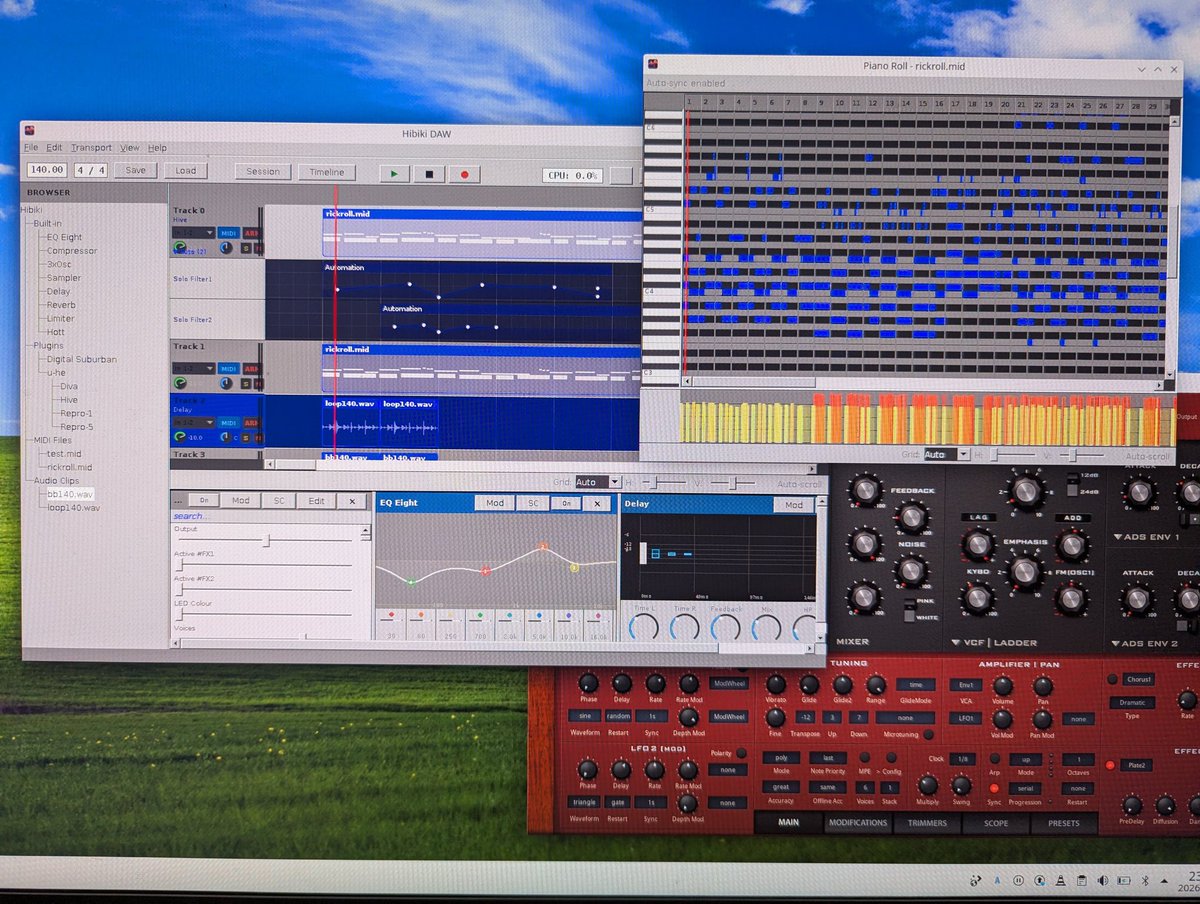The height and width of the screenshot is (904, 1200).
Task: Switch to the MODIFICATIONS tab
Action: point(858,823)
